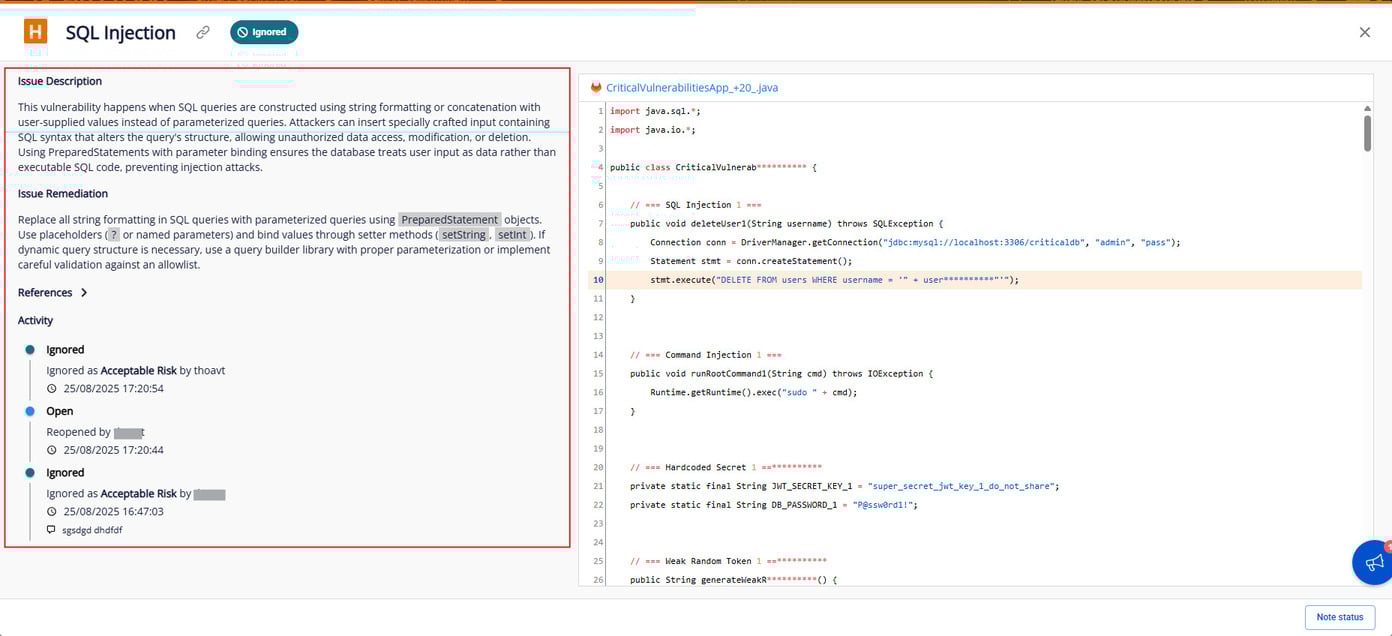
Task: Click the Ignored status badge
Action: [264, 32]
